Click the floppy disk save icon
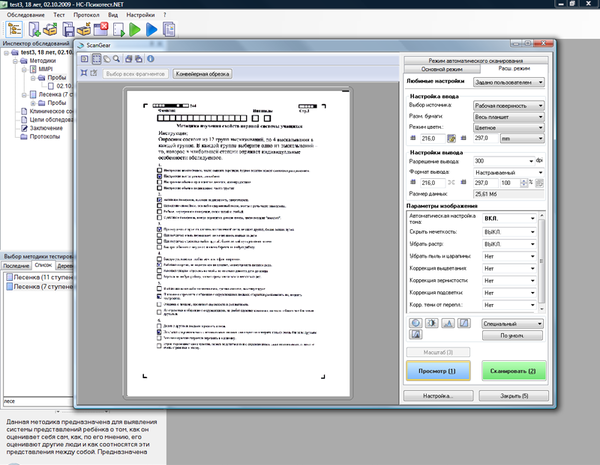Image resolution: width=600 pixels, height=465 pixels. (x=68, y=29)
